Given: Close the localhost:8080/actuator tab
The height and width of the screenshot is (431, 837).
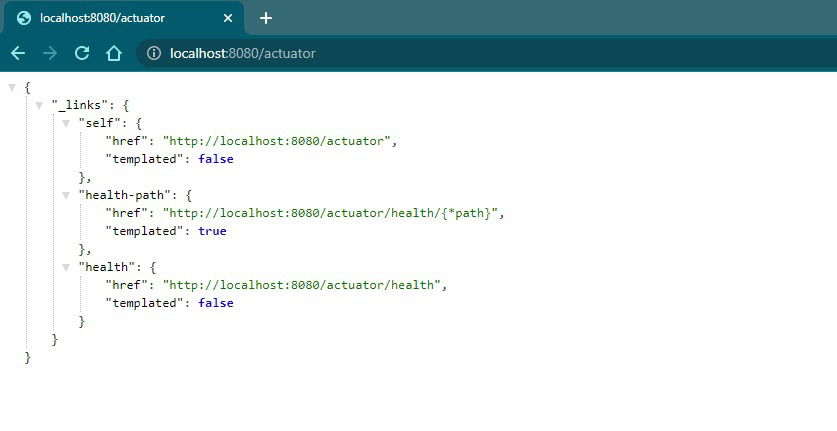Looking at the screenshot, I should pos(228,18).
